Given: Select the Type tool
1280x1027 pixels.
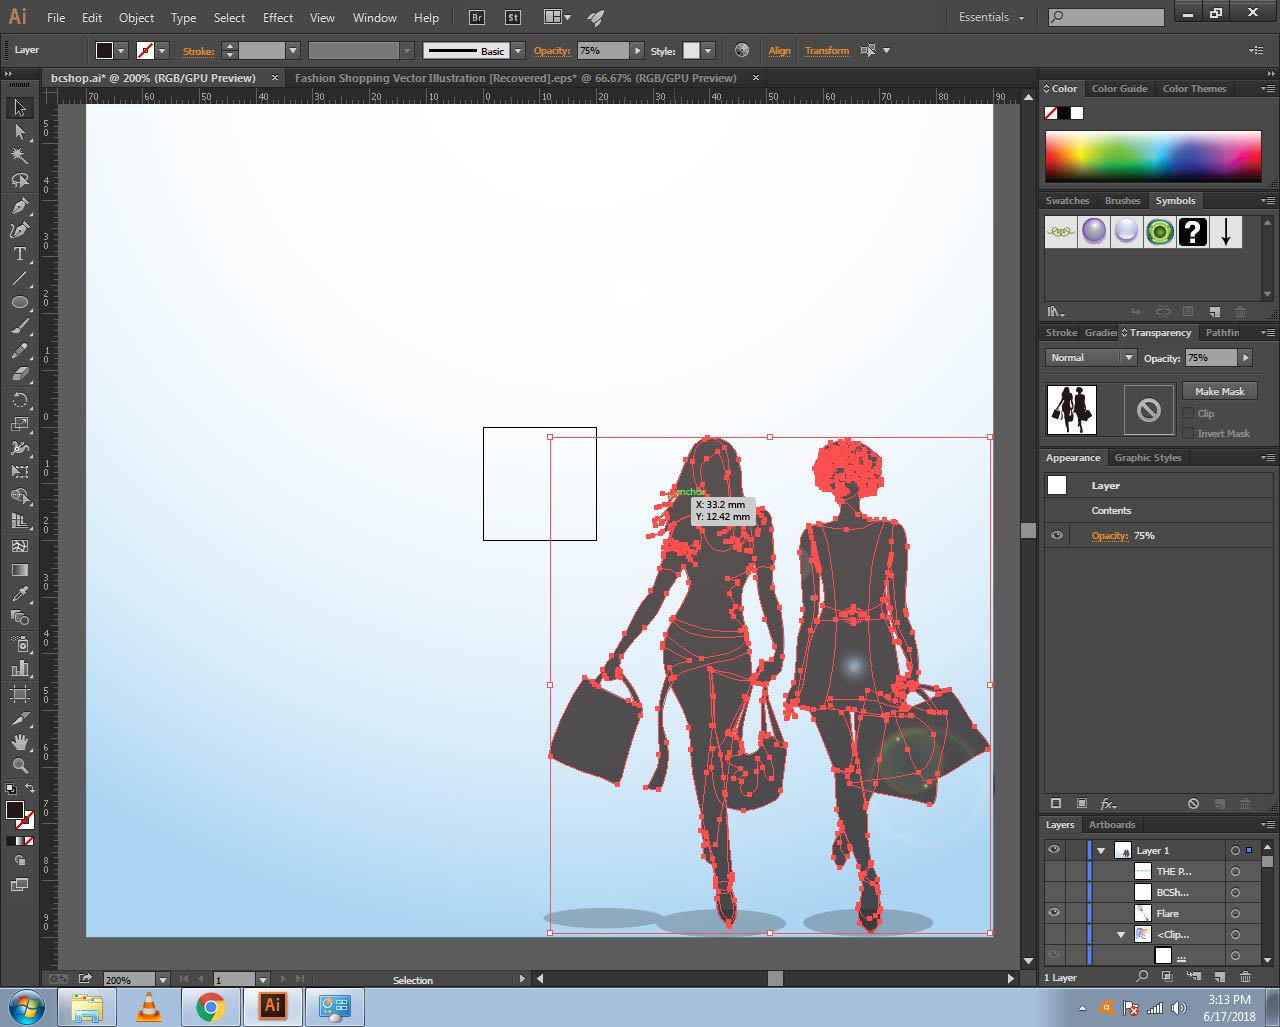Looking at the screenshot, I should click(19, 254).
